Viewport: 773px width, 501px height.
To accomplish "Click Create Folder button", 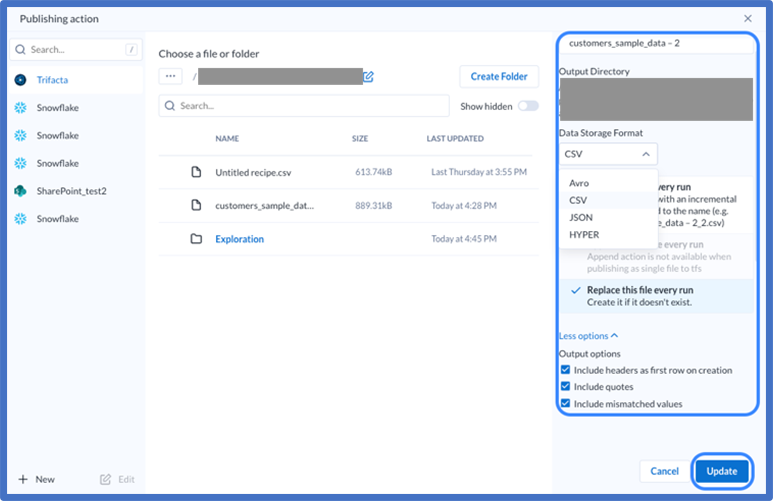I will pyautogui.click(x=499, y=76).
